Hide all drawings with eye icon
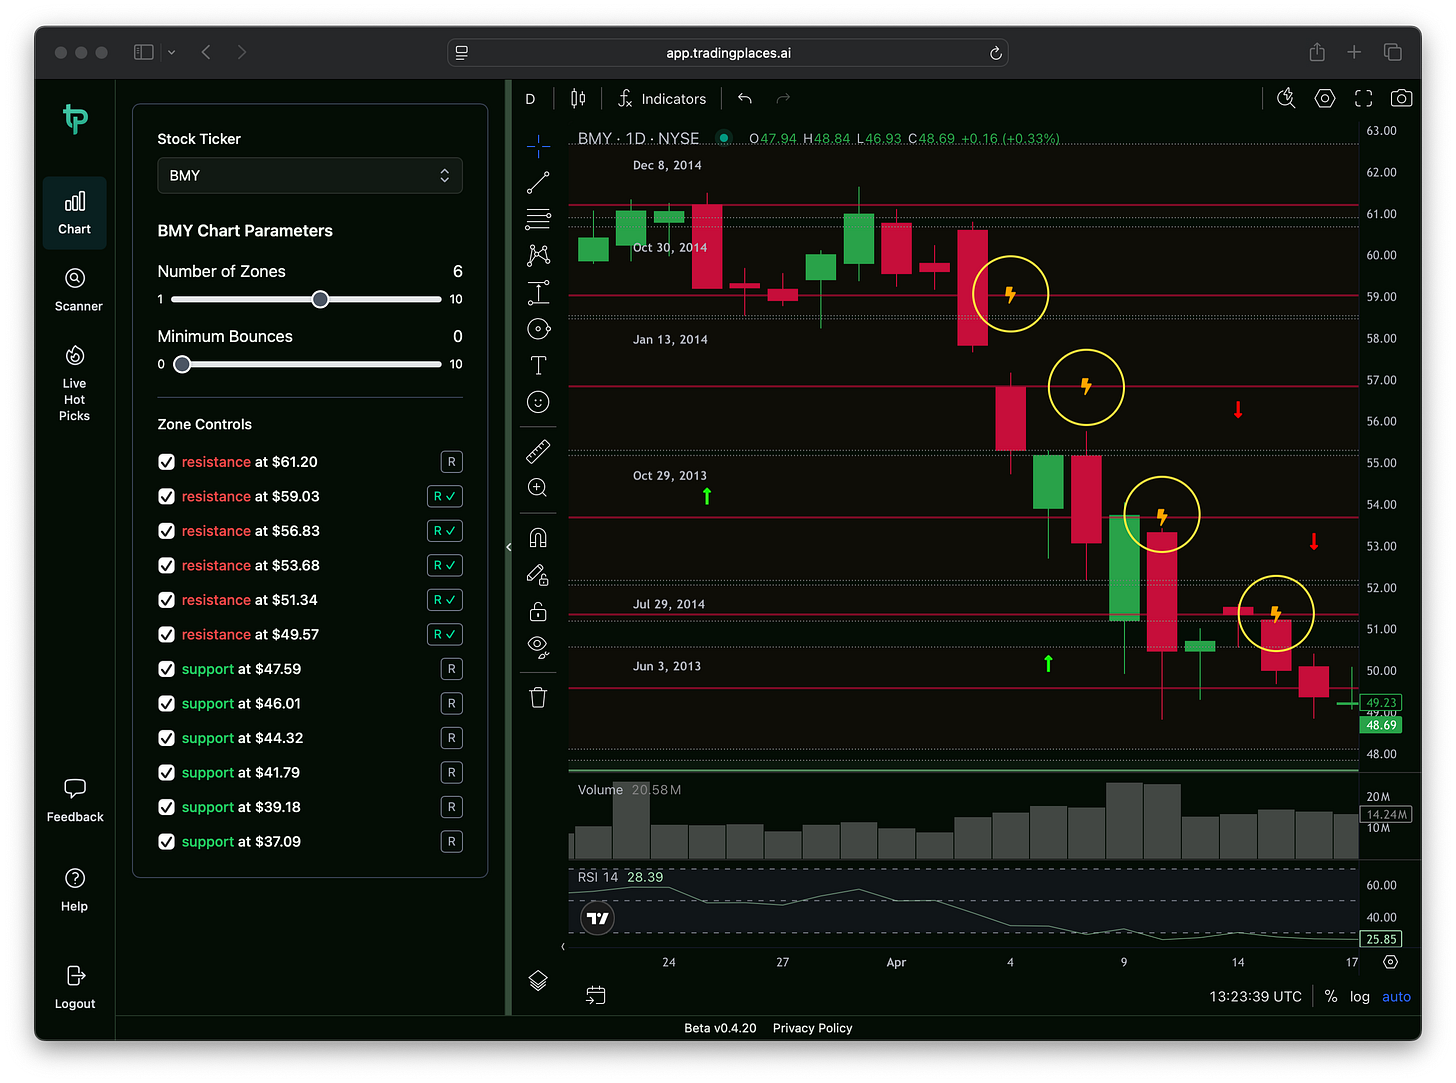1456x1083 pixels. point(538,647)
